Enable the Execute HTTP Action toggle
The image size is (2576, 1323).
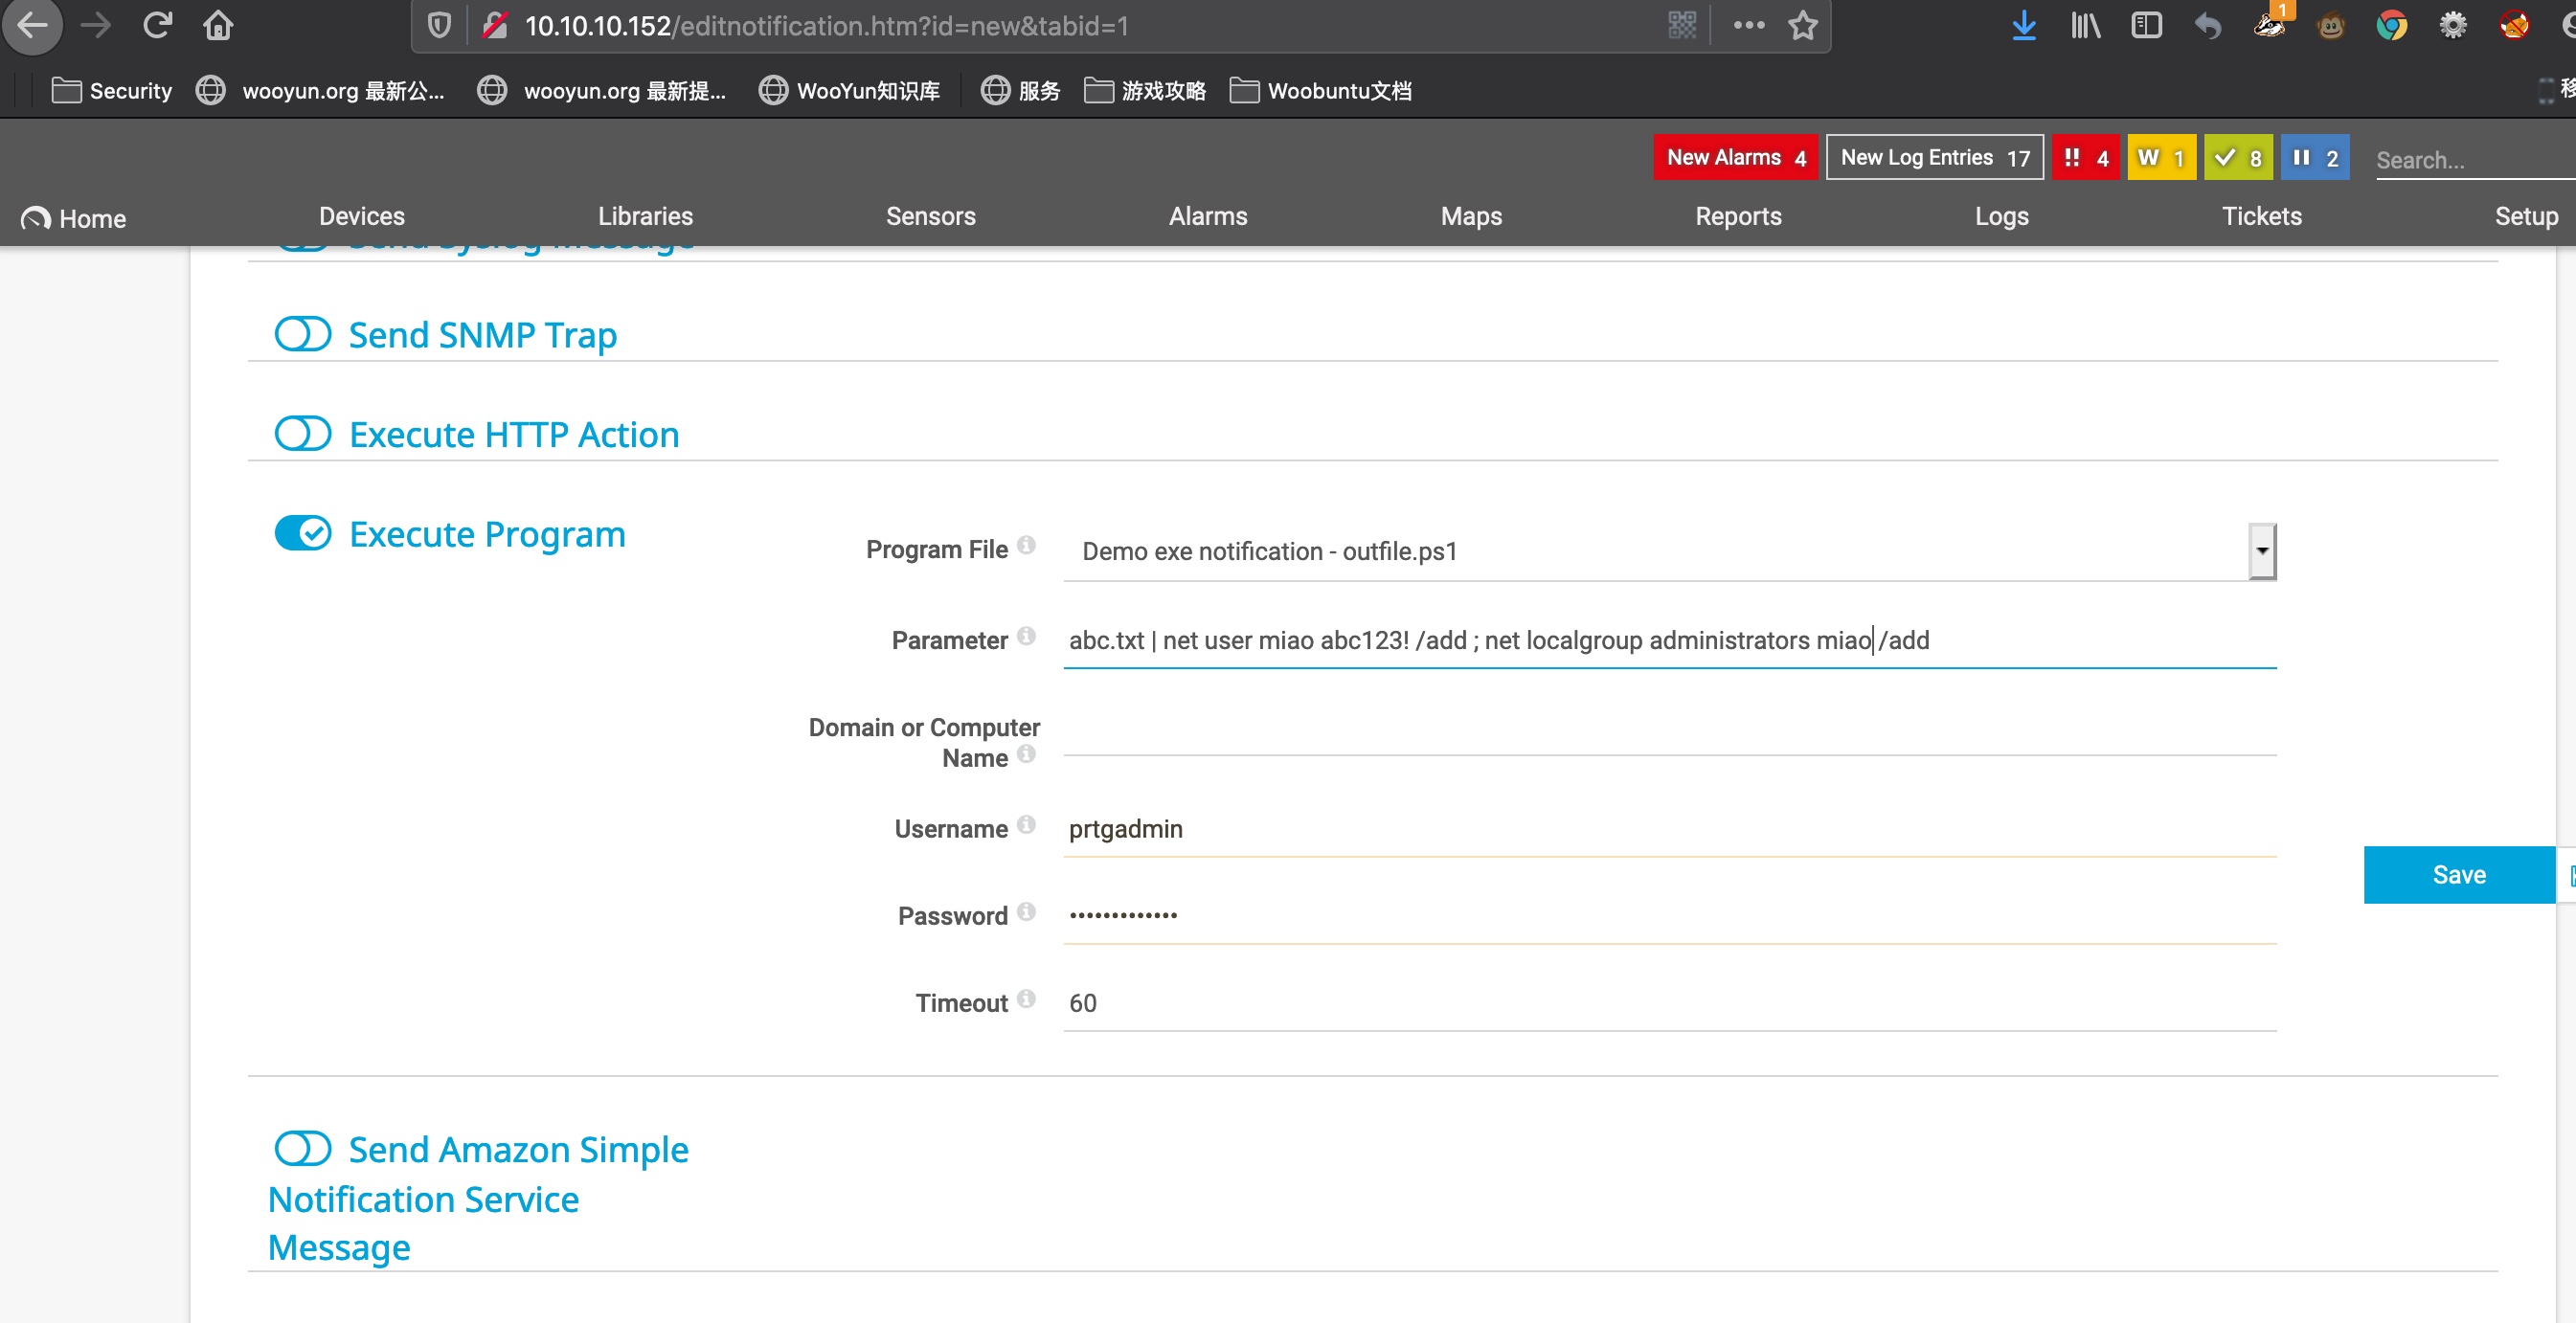tap(303, 434)
